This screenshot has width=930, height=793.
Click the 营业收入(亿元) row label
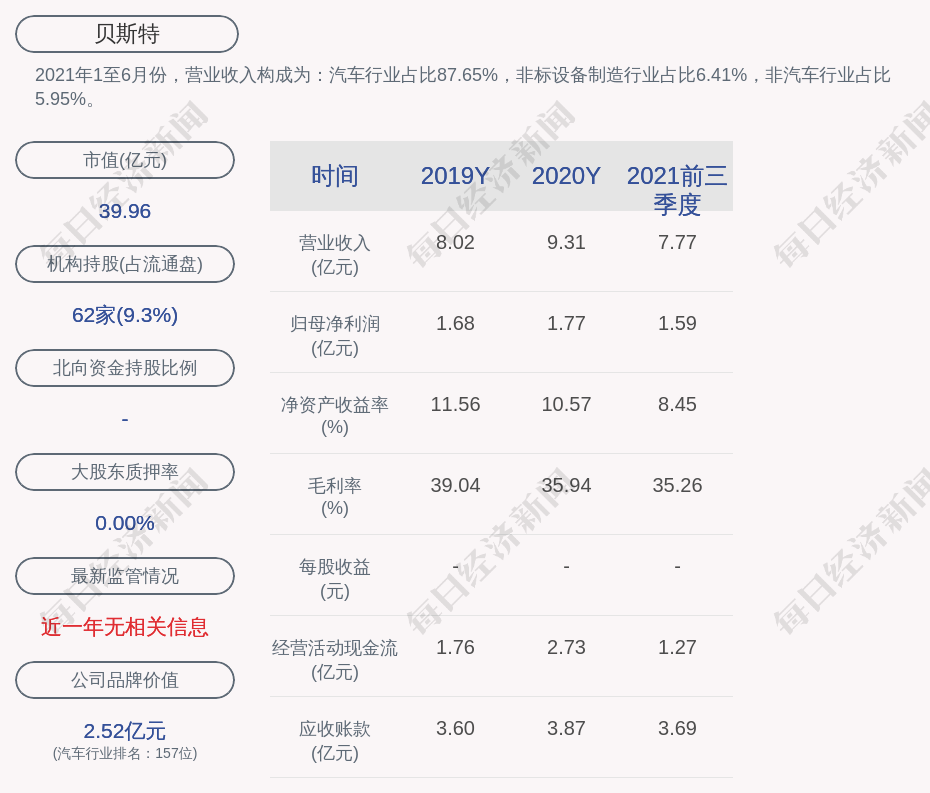click(335, 255)
